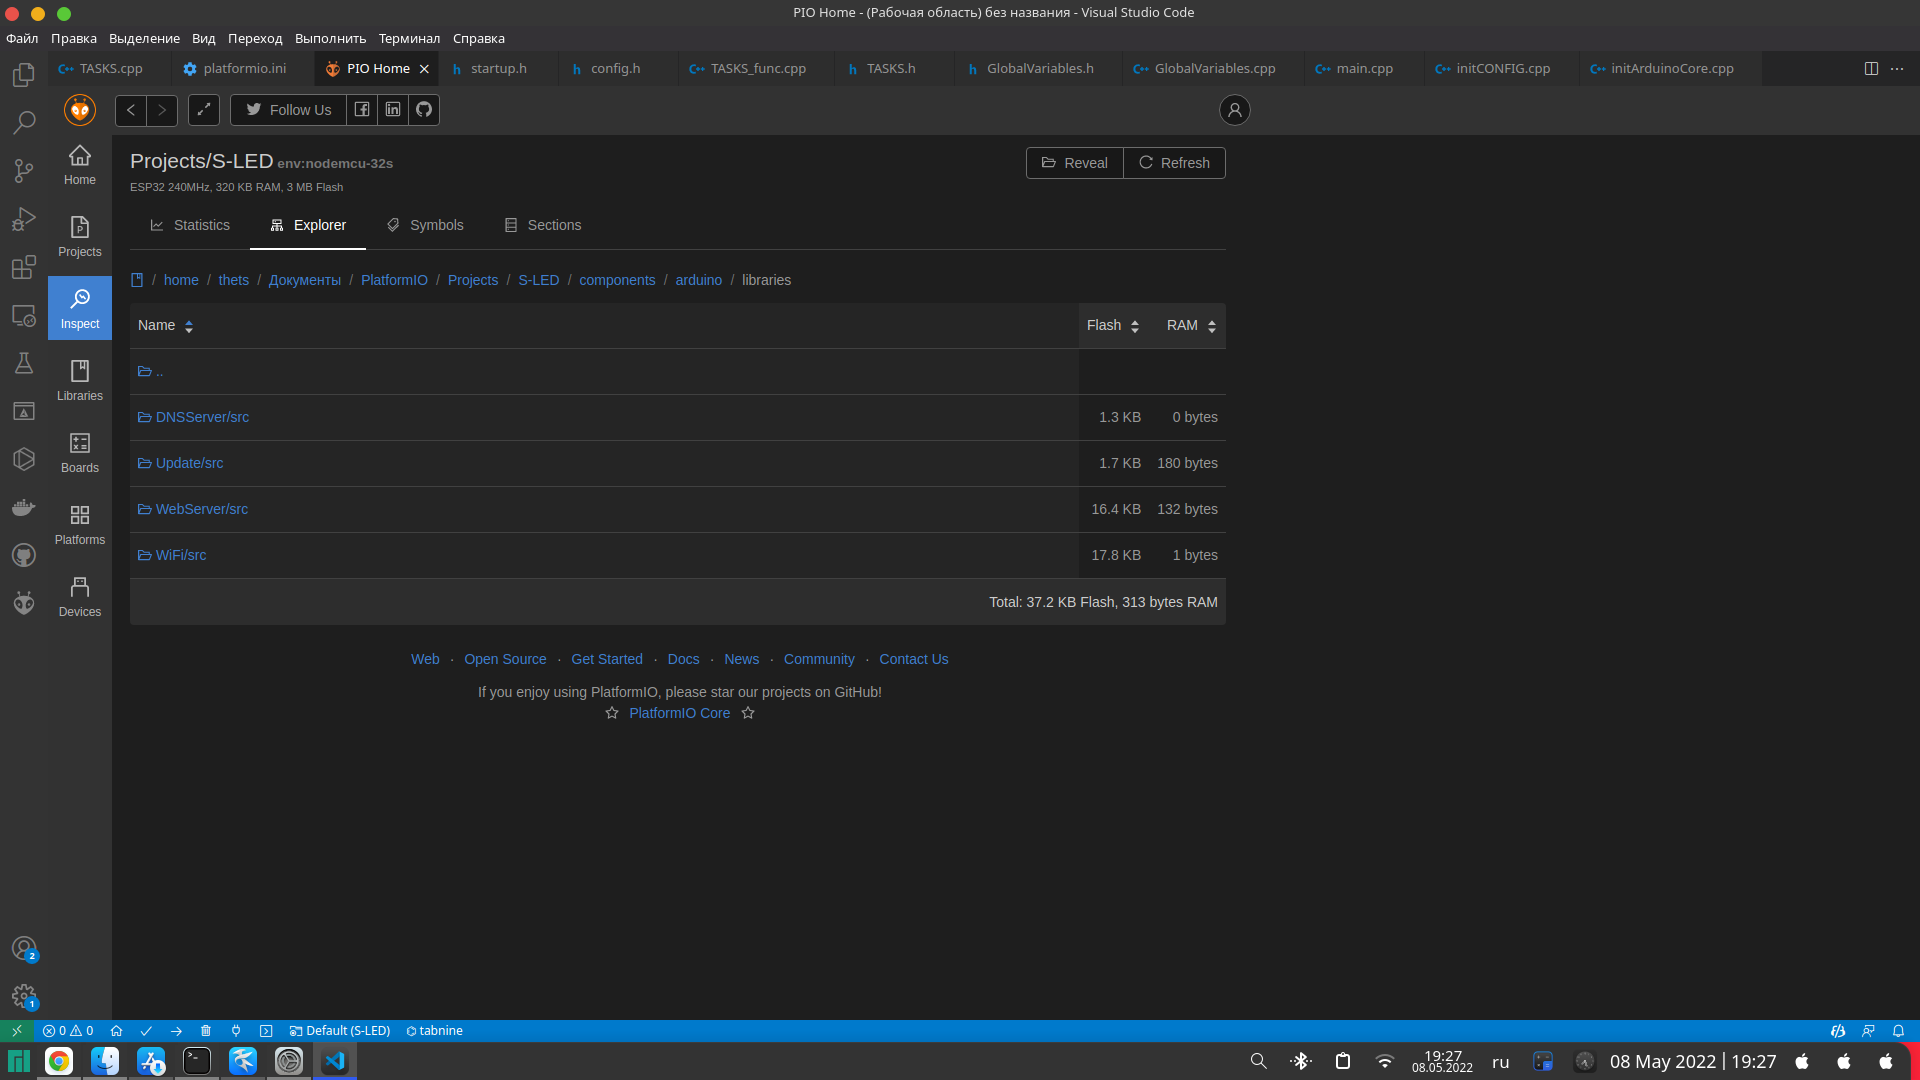
Task: Click the Reveal button
Action: tap(1075, 163)
